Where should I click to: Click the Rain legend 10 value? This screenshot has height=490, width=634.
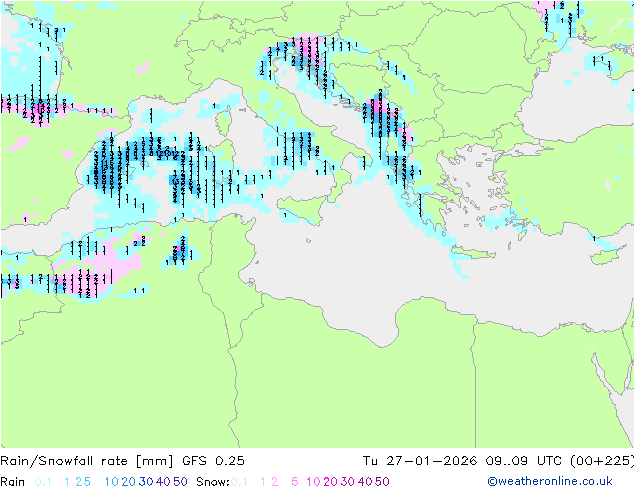[112, 482]
